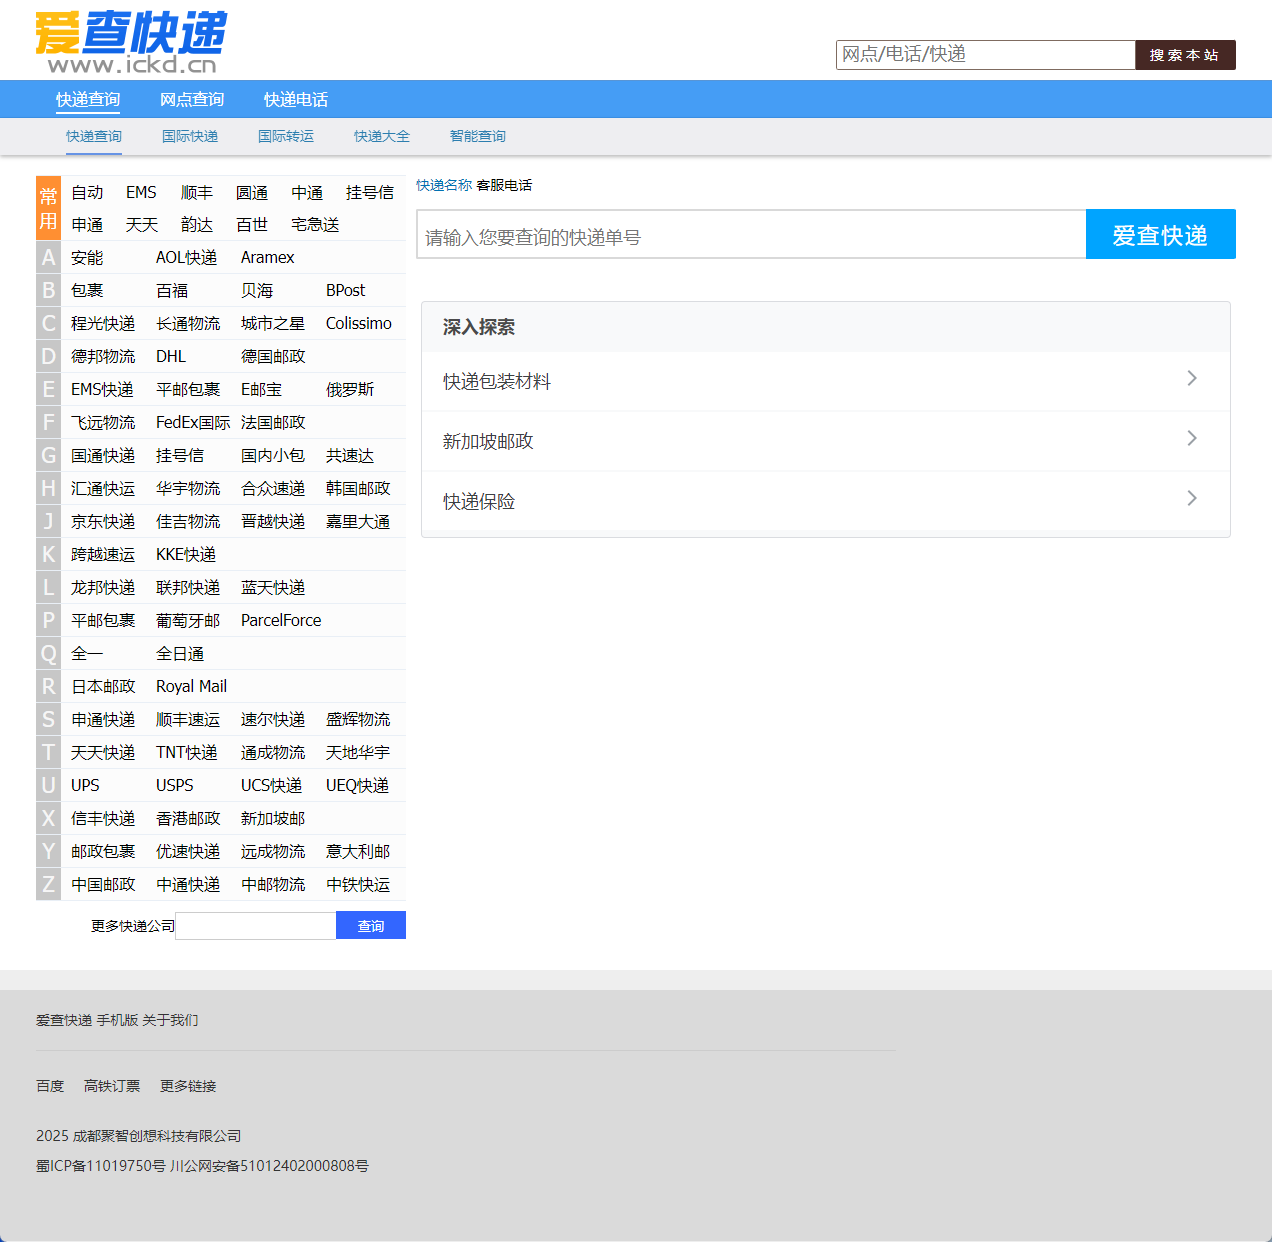Click the 更多快递公司 query input box
The image size is (1272, 1242).
(255, 925)
